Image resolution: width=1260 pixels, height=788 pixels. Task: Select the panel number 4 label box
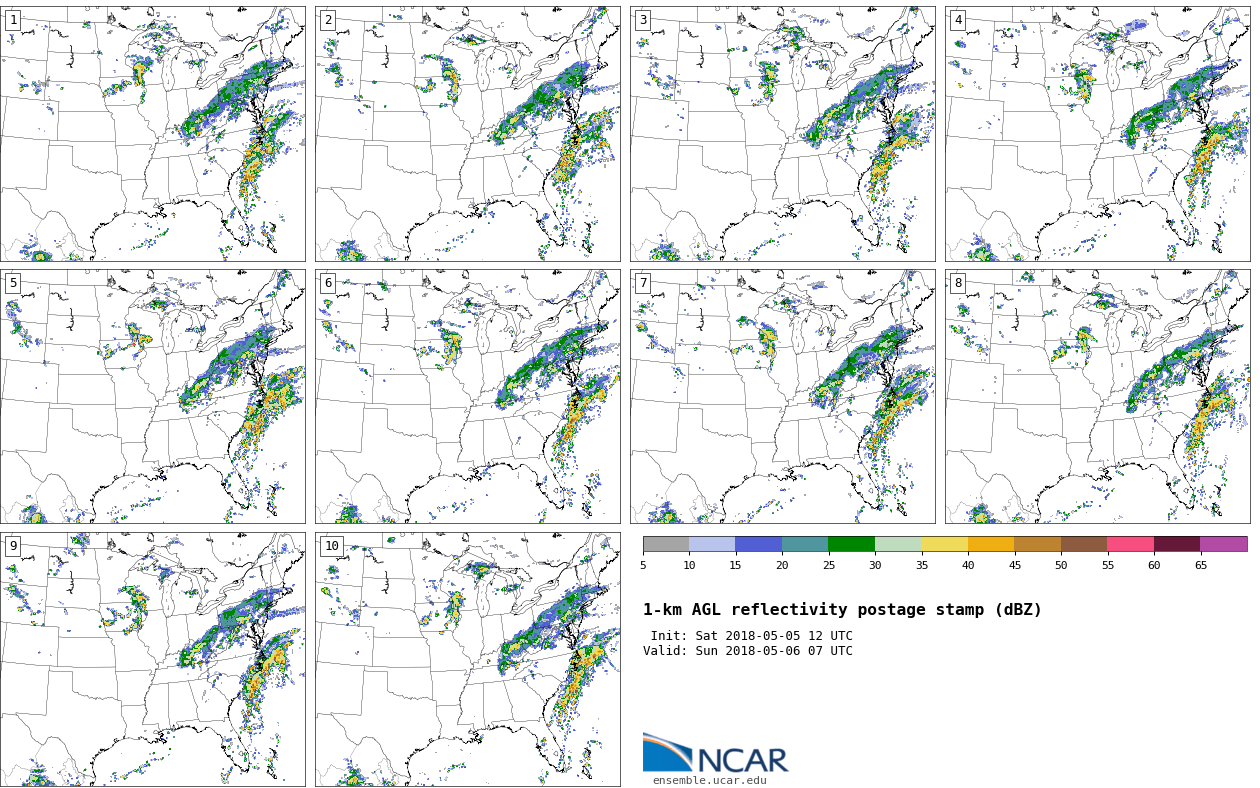[958, 20]
